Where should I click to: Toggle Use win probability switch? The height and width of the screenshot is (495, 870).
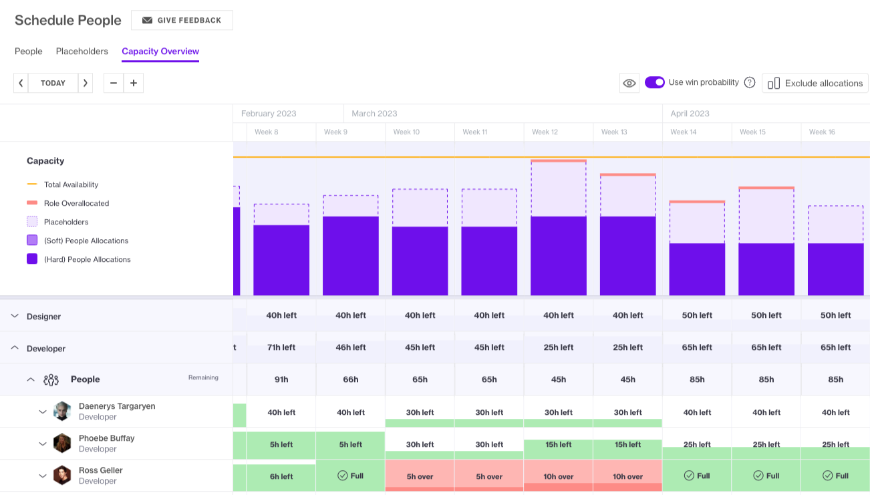654,83
